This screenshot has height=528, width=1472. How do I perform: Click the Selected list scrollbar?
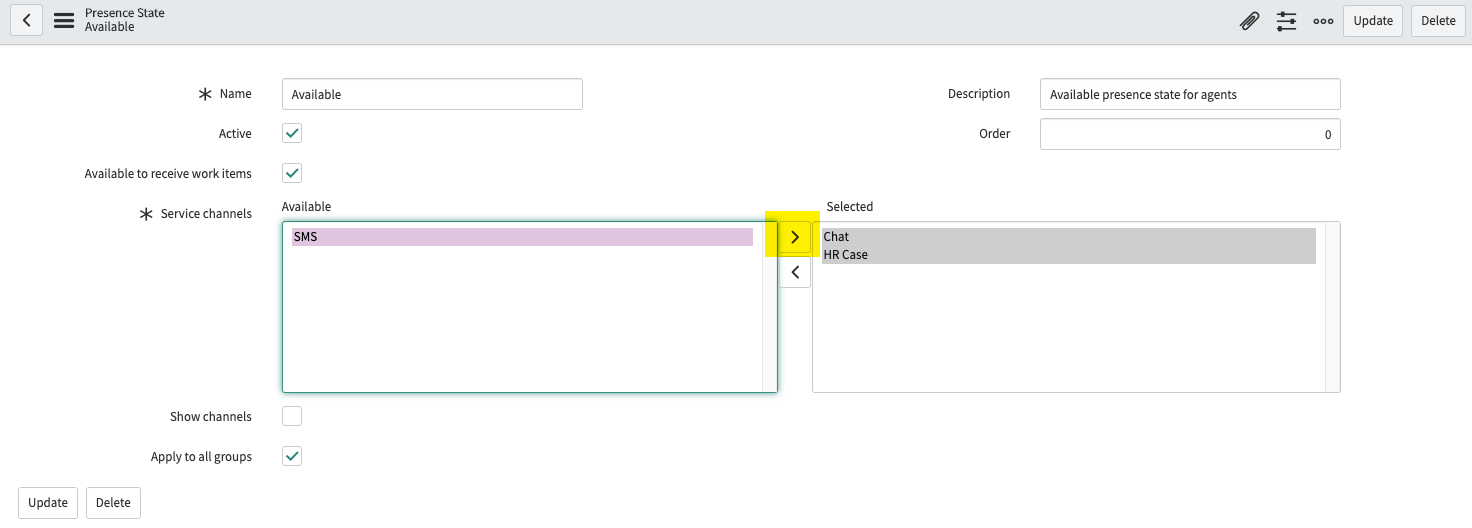click(x=1332, y=307)
